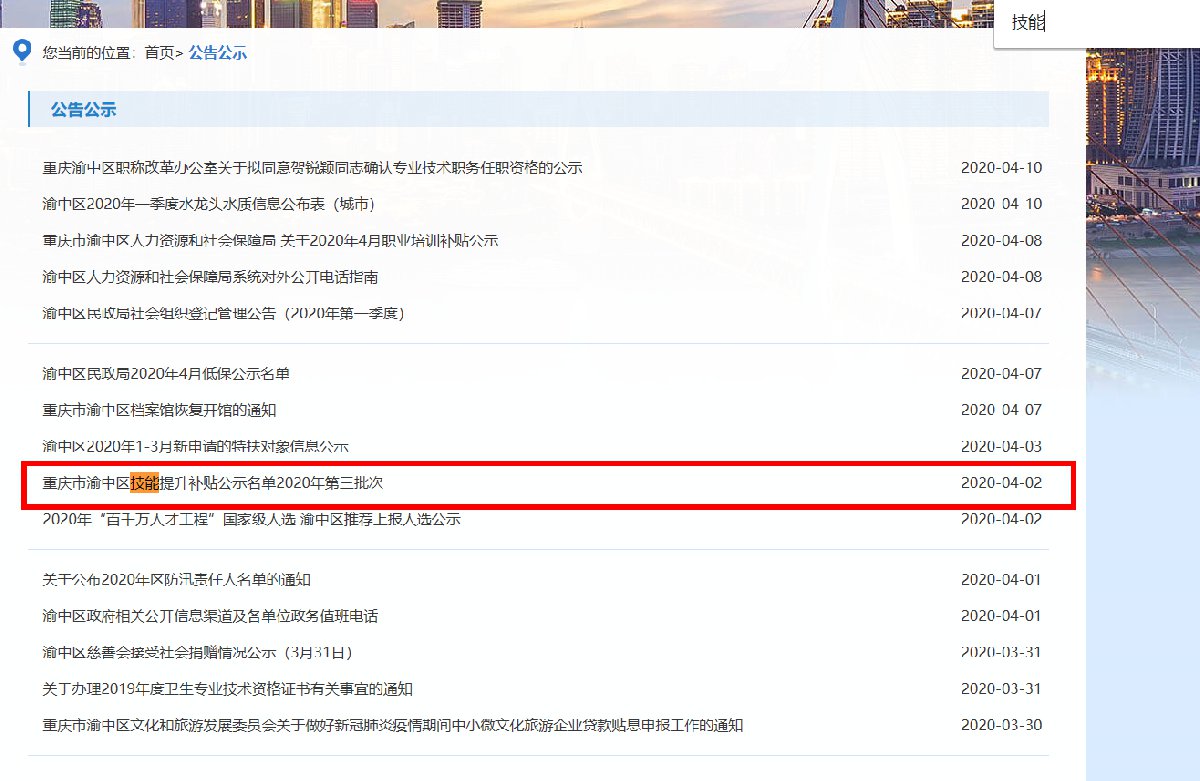Open 渝中区民政局2020年4月低保公示名单

coord(166,374)
